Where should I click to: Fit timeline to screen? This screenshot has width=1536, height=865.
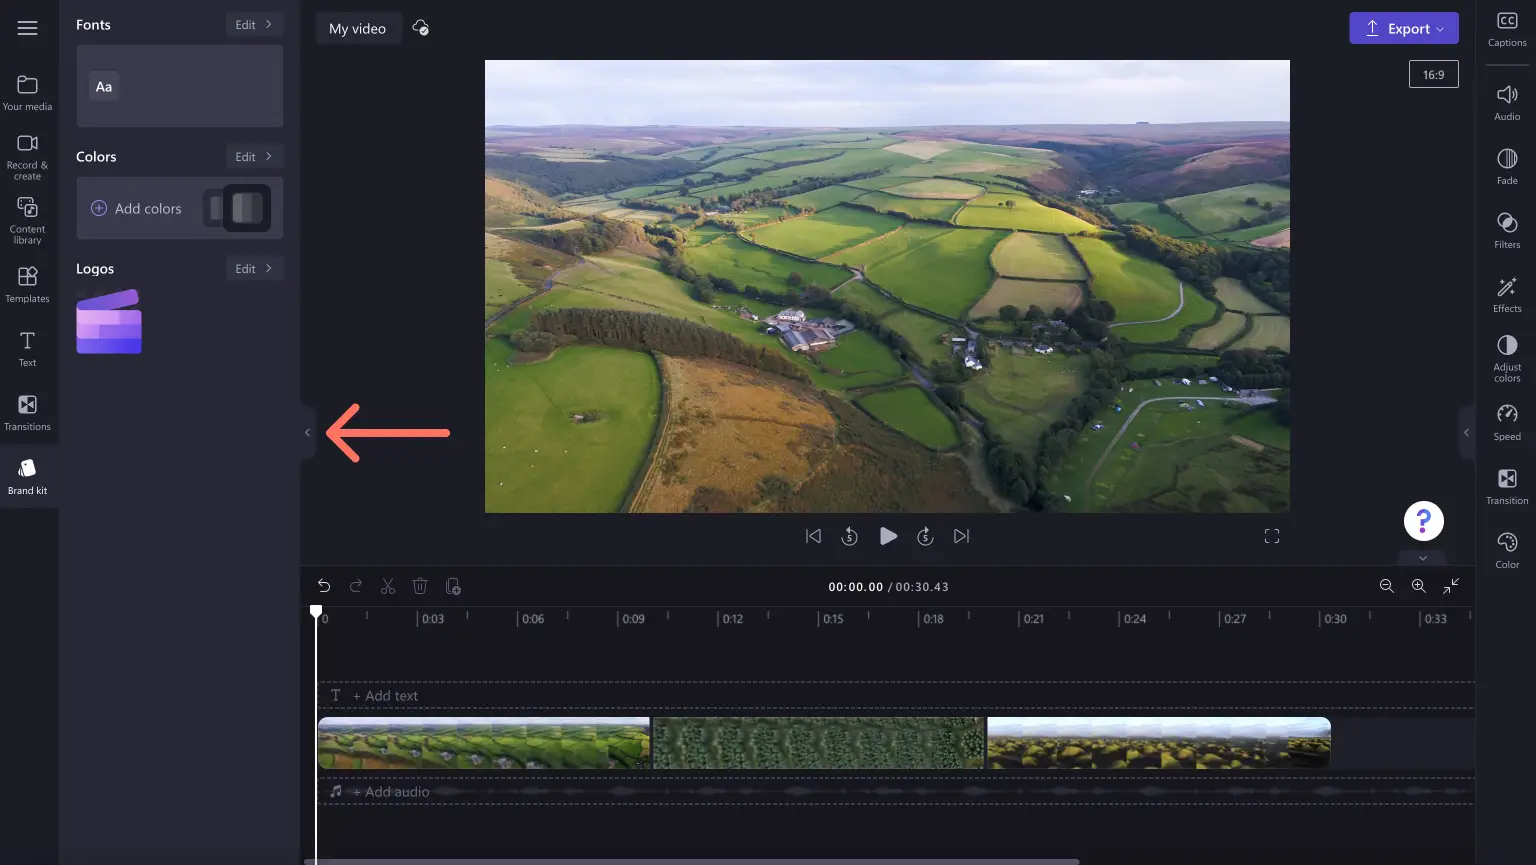pyautogui.click(x=1451, y=586)
